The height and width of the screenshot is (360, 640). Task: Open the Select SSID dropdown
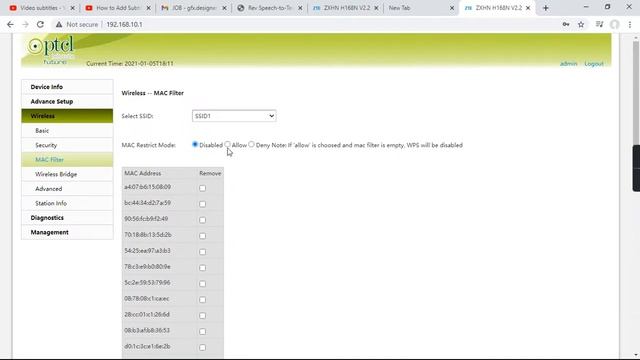click(x=234, y=116)
